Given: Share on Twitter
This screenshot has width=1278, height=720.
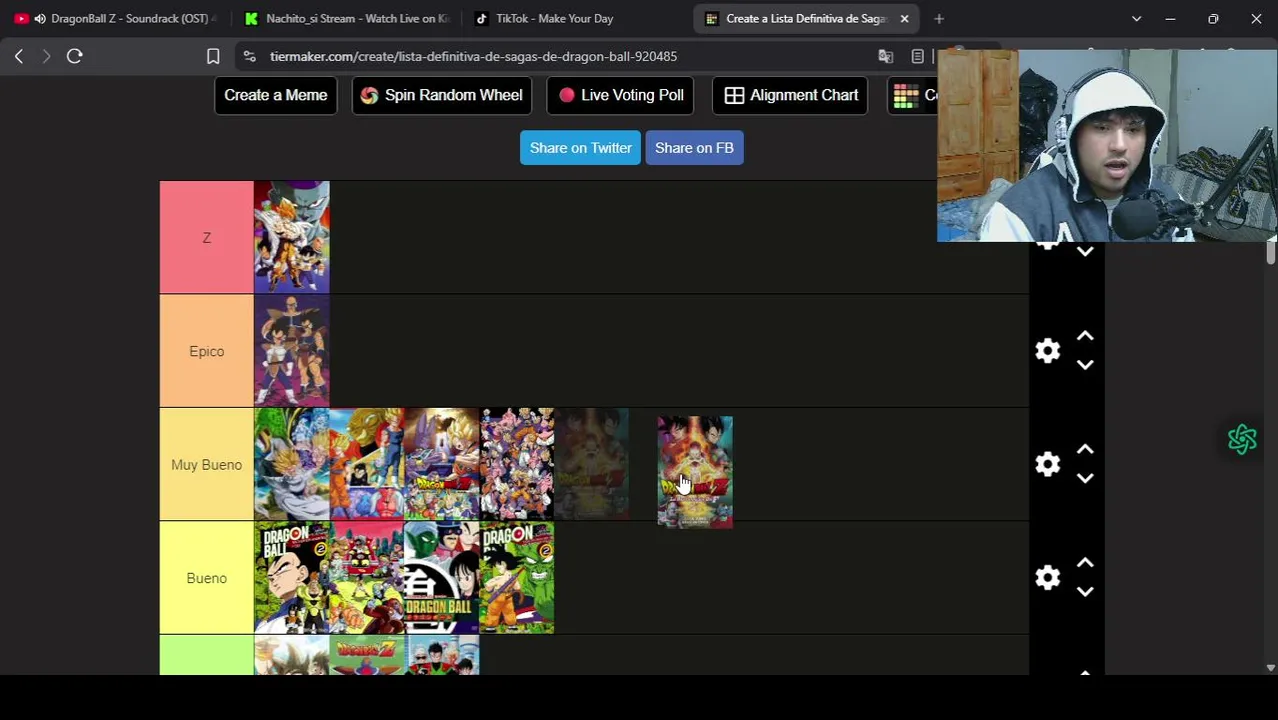Looking at the screenshot, I should tap(580, 148).
